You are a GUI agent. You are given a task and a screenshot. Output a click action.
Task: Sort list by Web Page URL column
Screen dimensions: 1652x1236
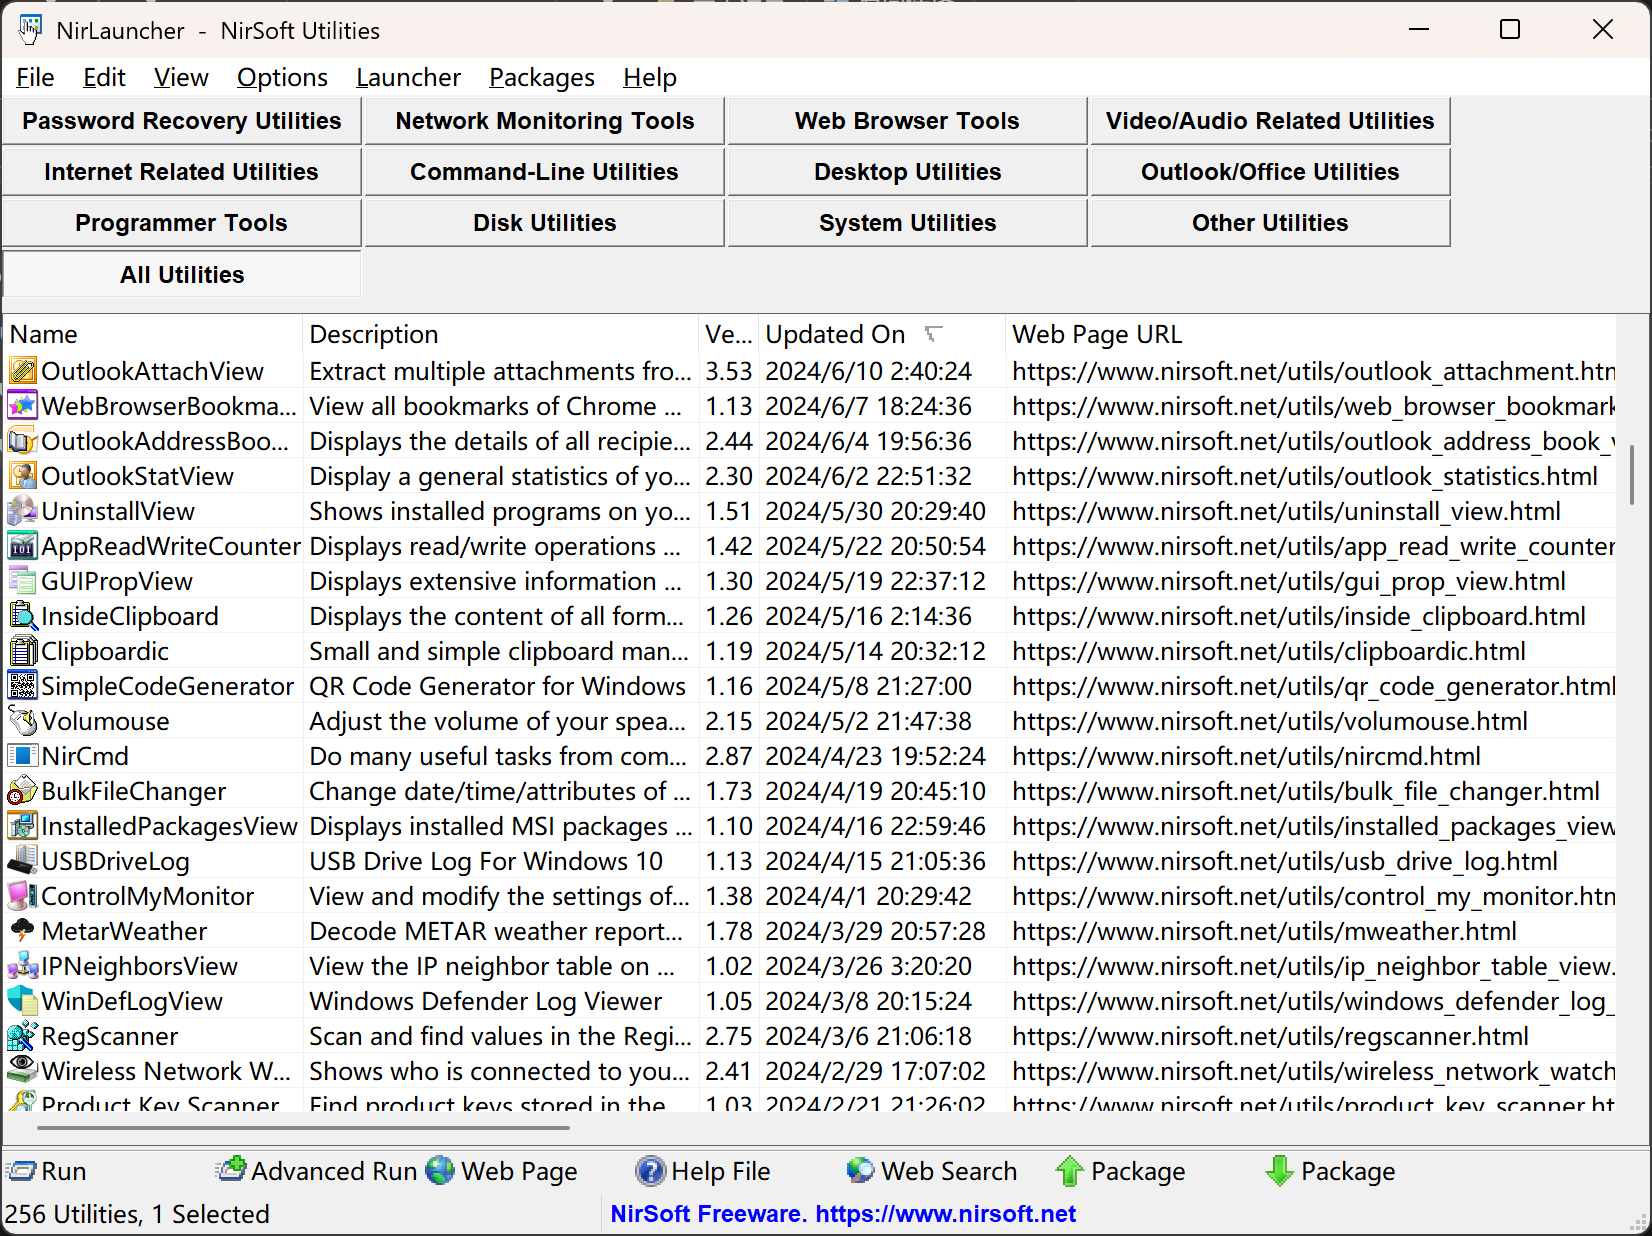[1310, 334]
